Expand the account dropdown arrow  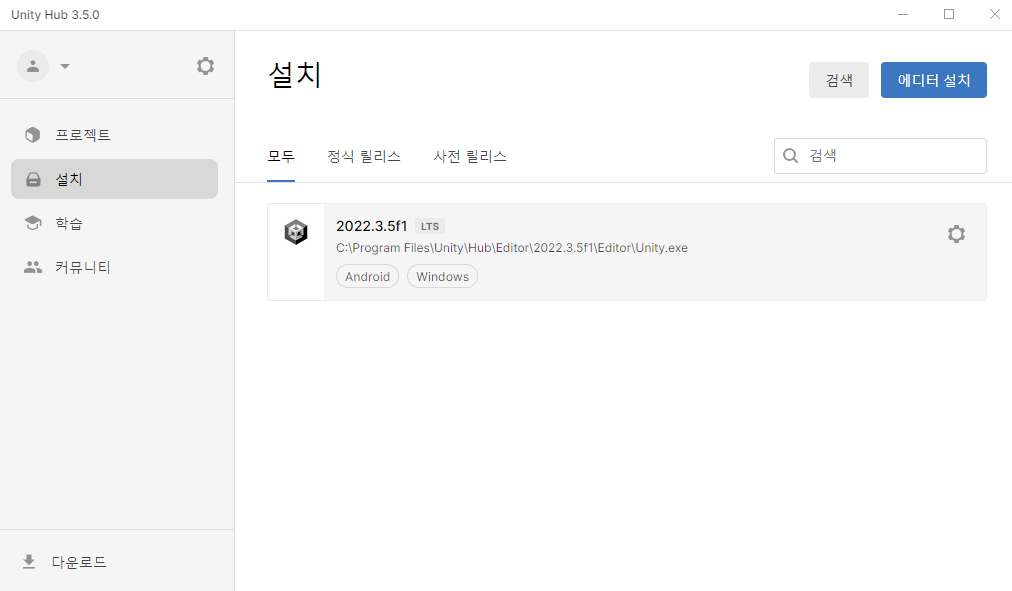point(65,66)
